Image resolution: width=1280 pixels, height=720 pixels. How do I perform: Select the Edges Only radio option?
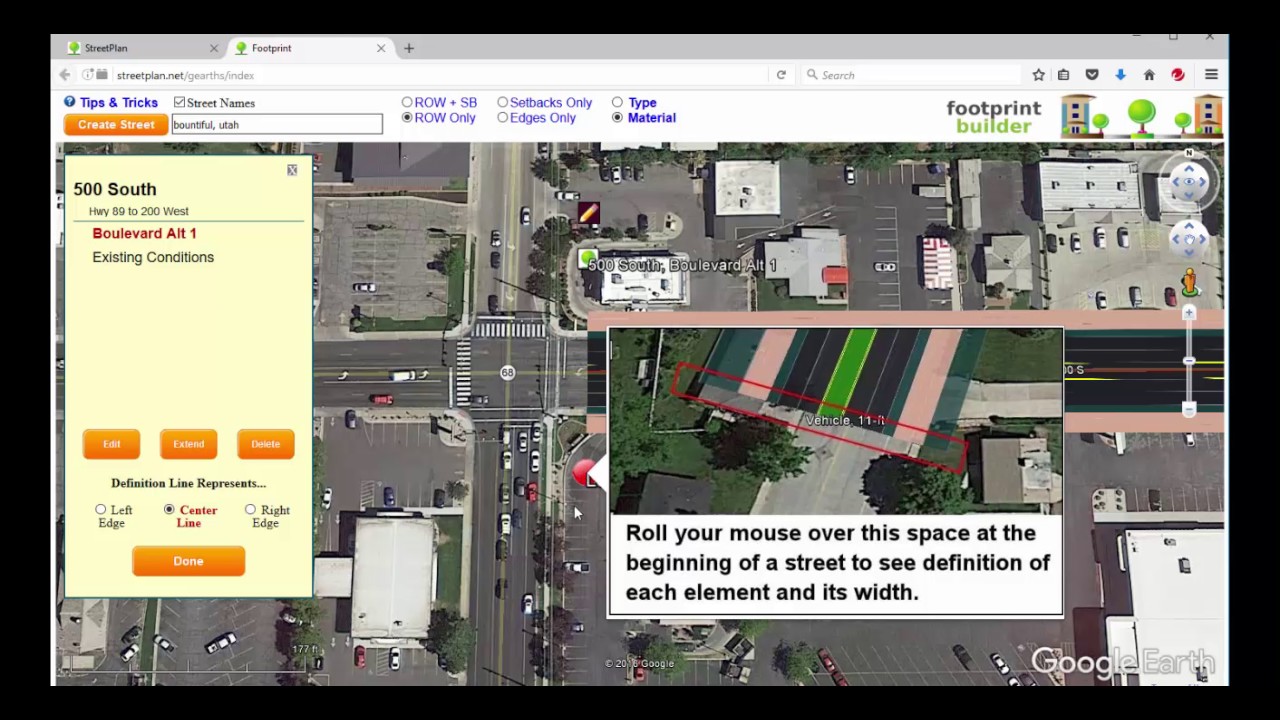pyautogui.click(x=502, y=117)
